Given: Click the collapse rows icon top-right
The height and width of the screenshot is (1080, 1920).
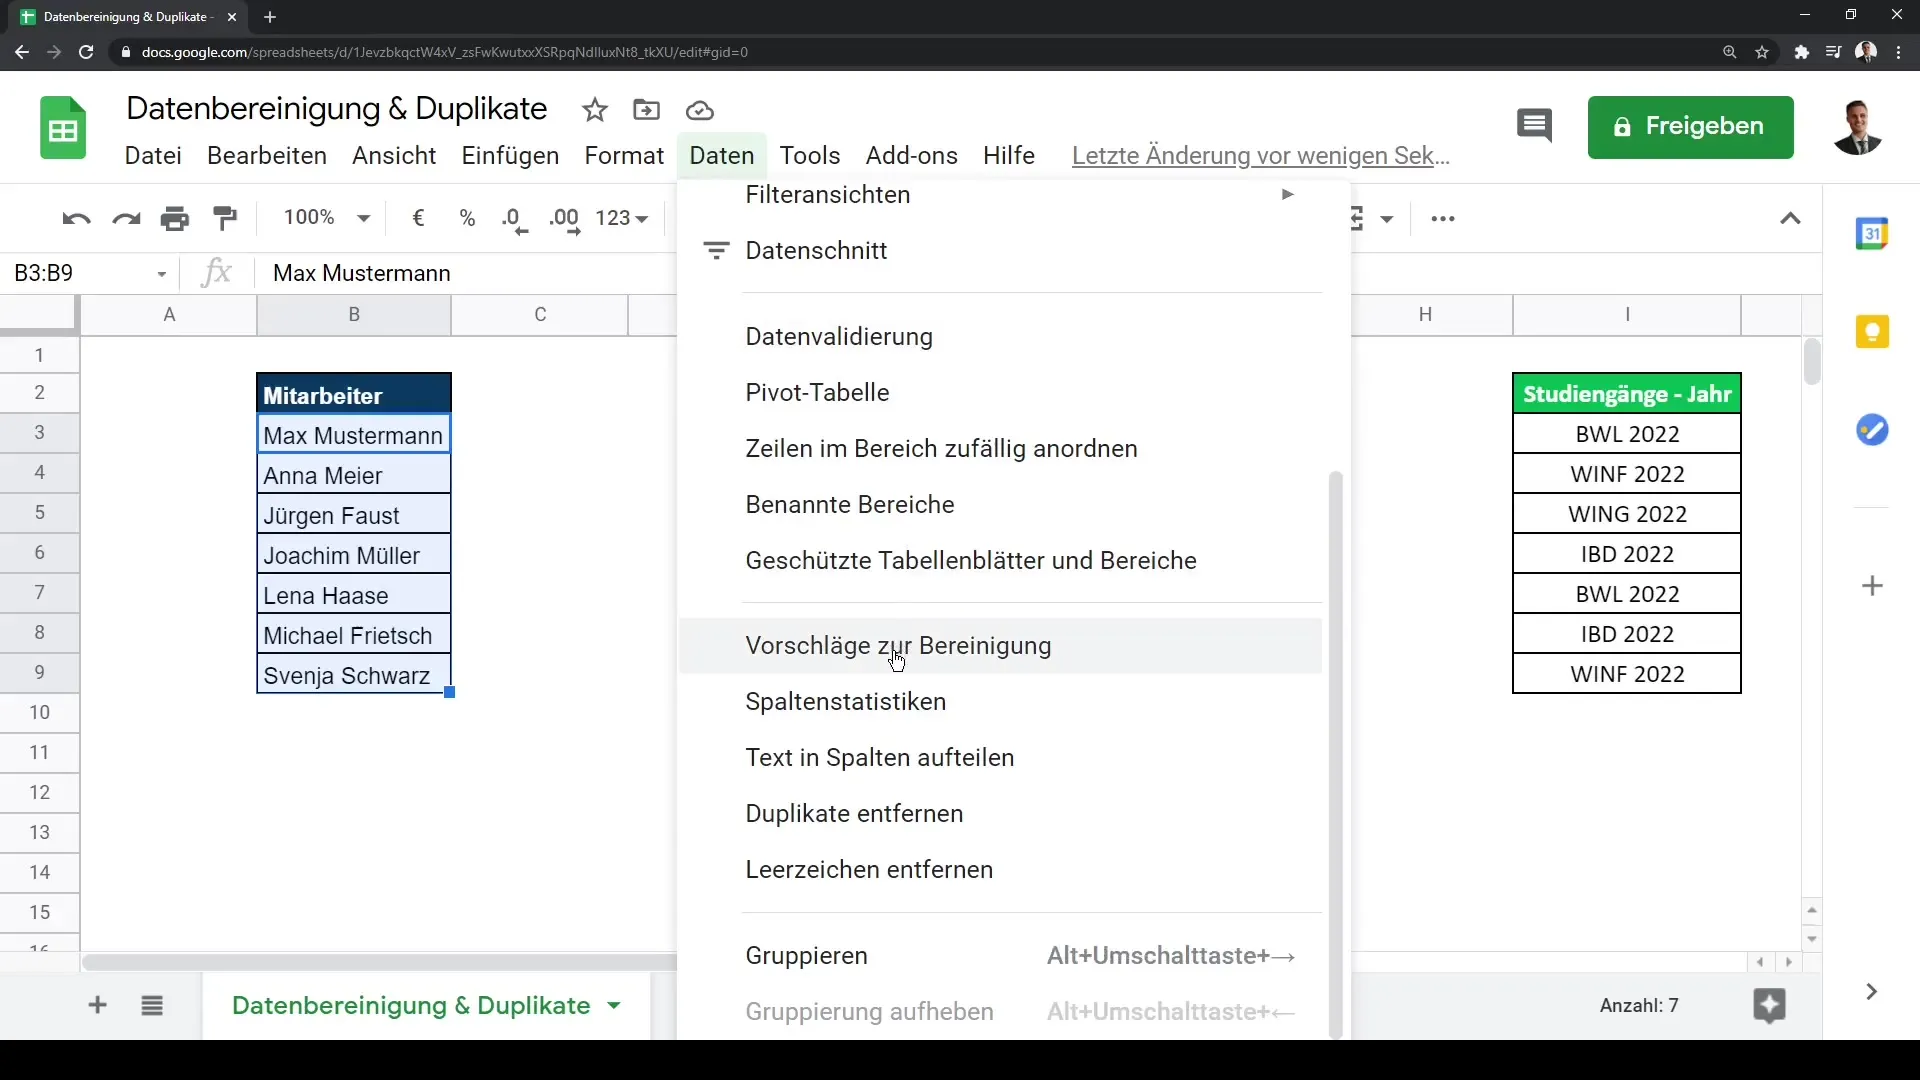Looking at the screenshot, I should point(1791,218).
